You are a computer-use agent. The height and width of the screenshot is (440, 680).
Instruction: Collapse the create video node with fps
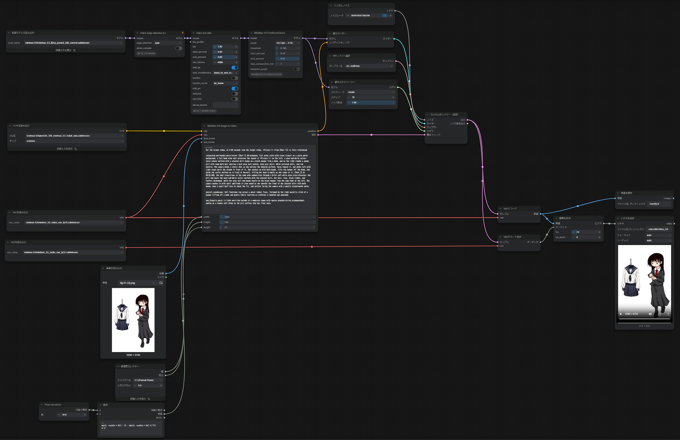pyautogui.click(x=556, y=218)
